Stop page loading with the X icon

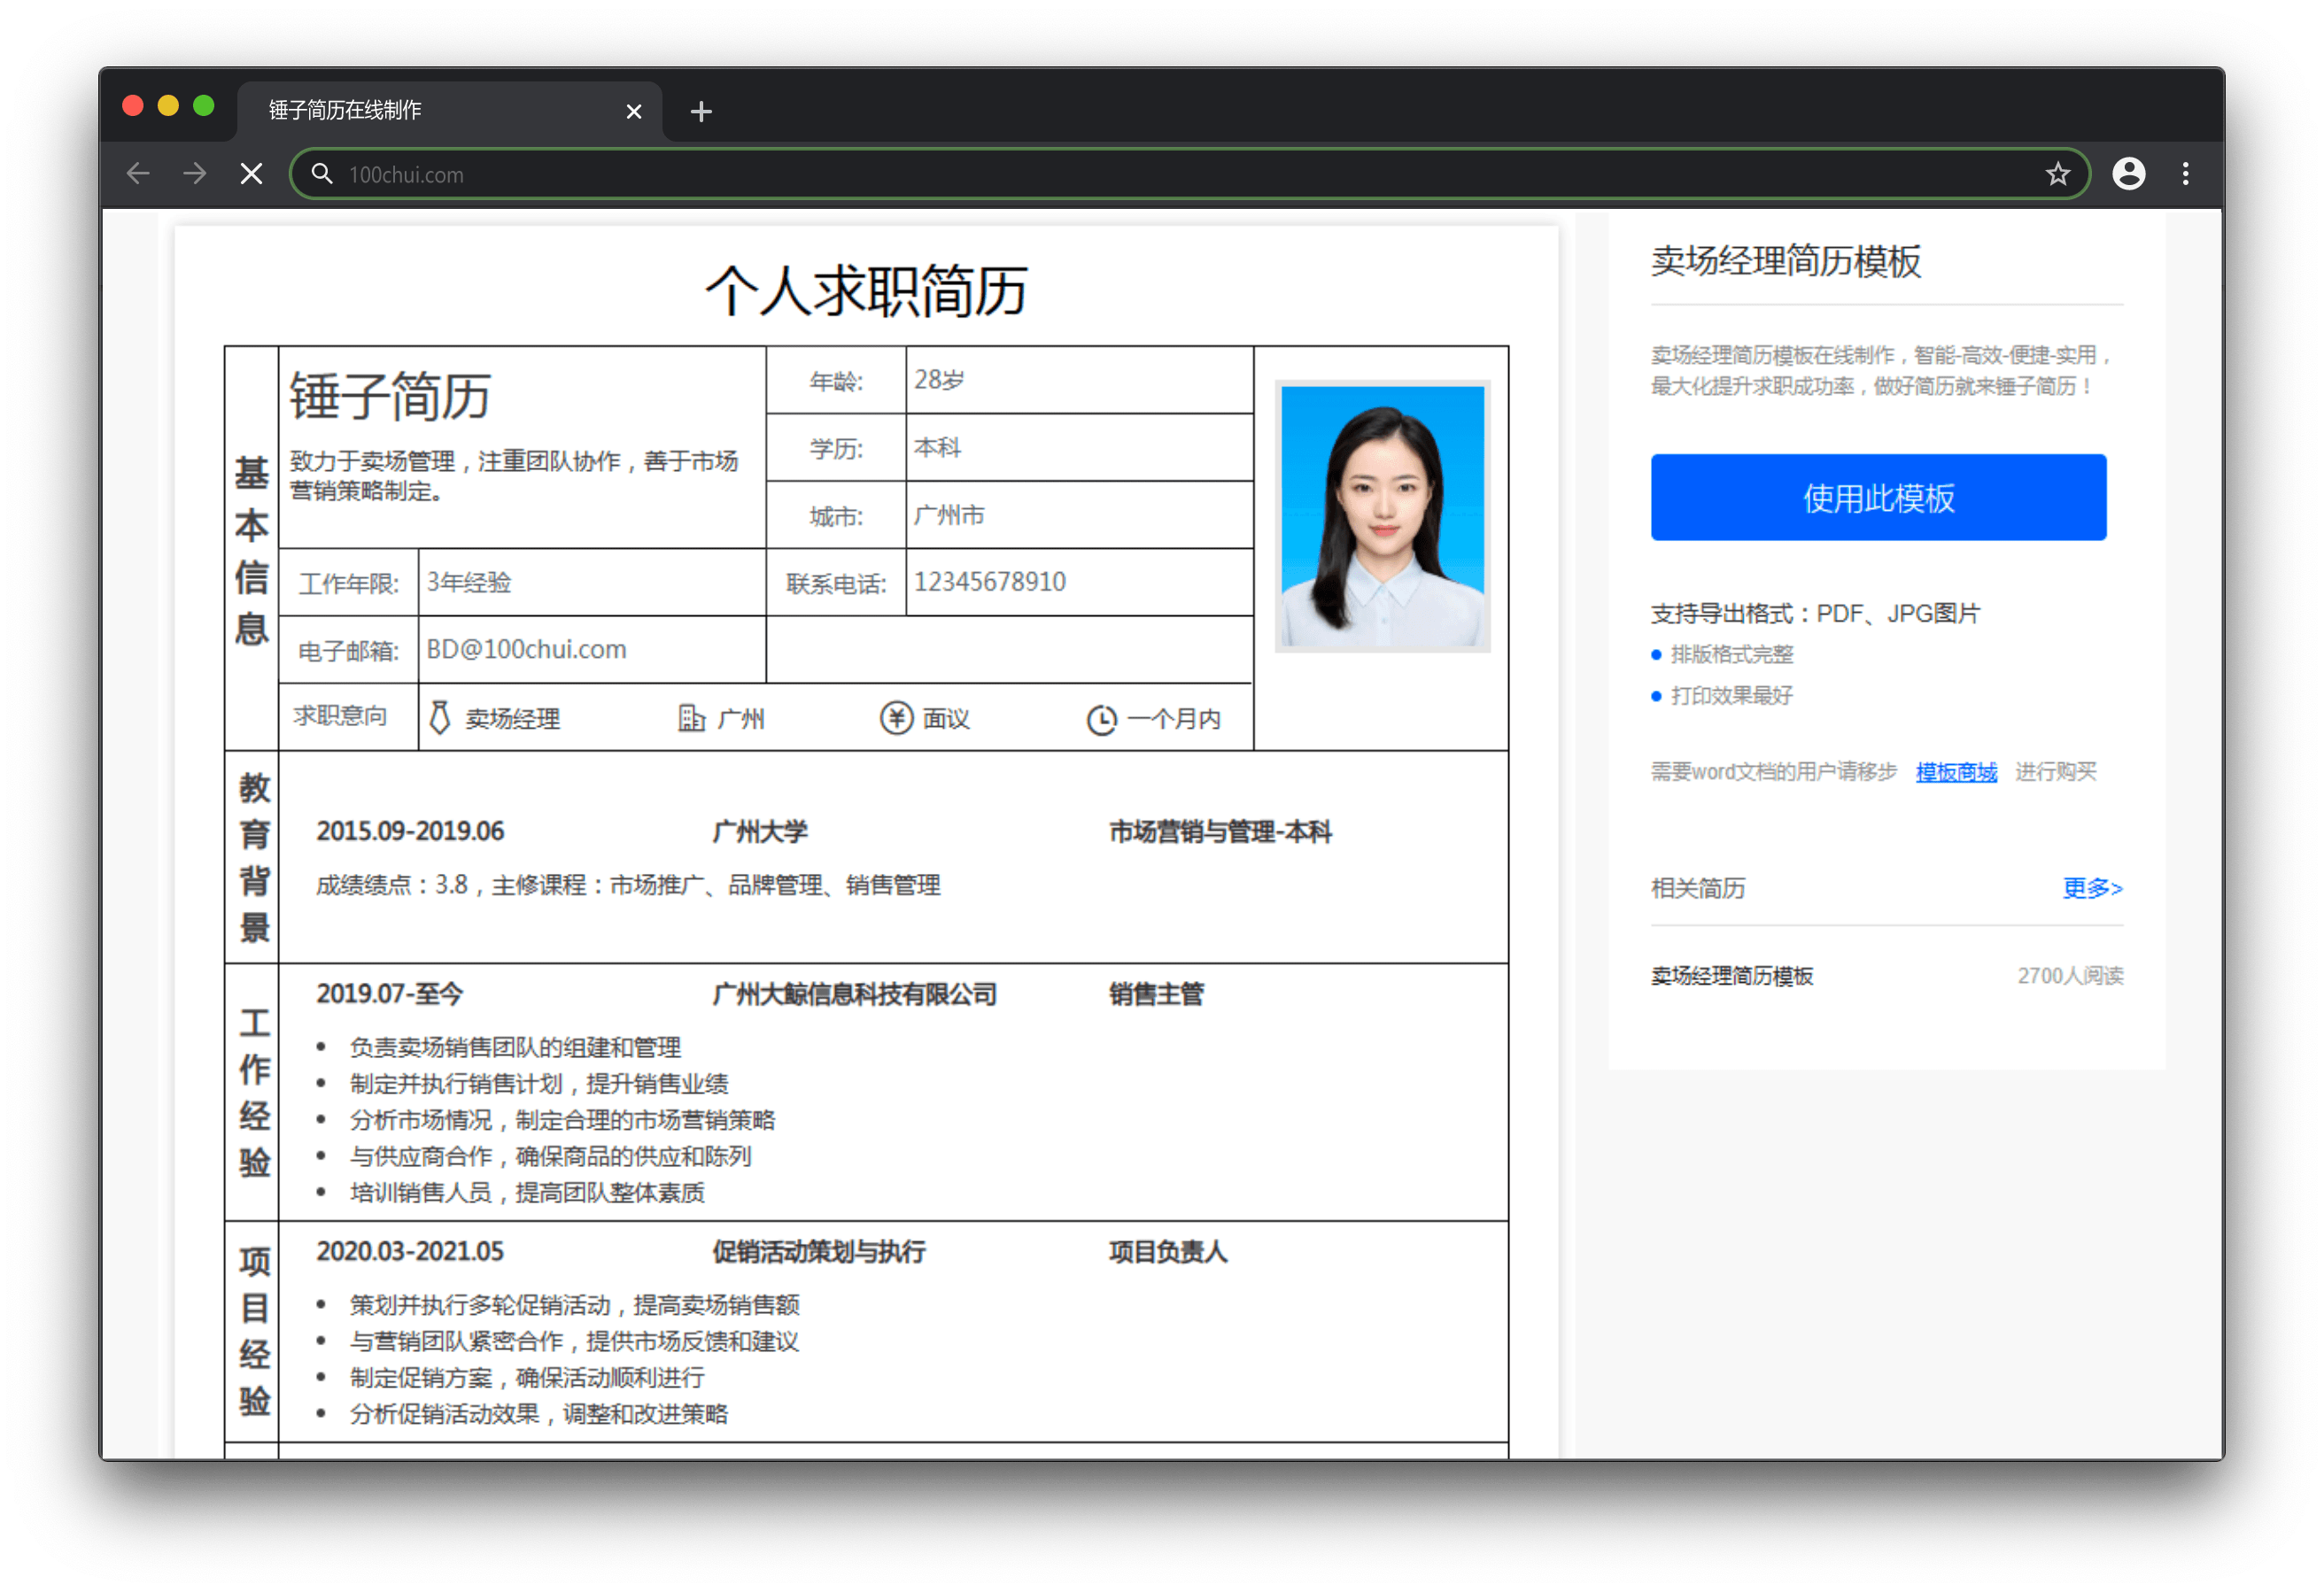click(252, 174)
